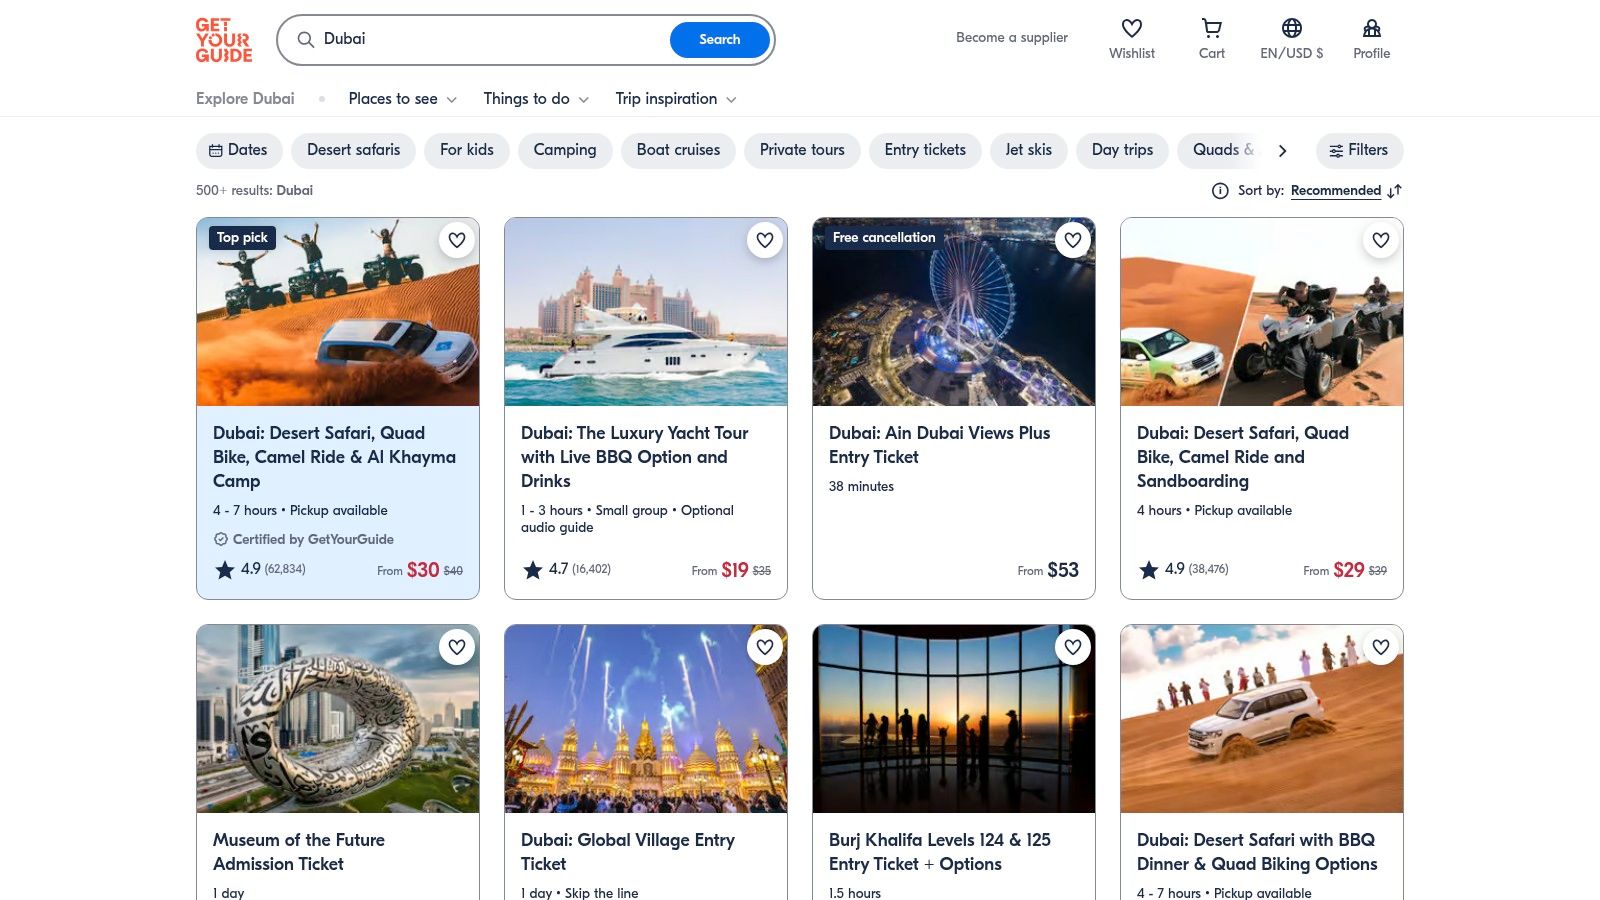This screenshot has width=1600, height=900.
Task: Click the globe language icon EN/USD
Action: [1291, 28]
